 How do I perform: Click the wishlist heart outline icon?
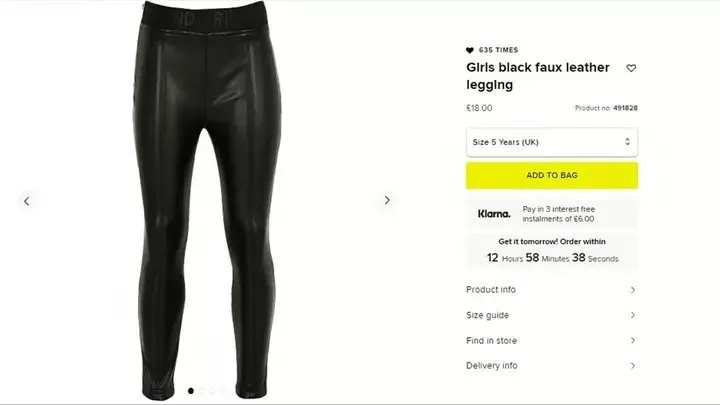click(x=631, y=68)
